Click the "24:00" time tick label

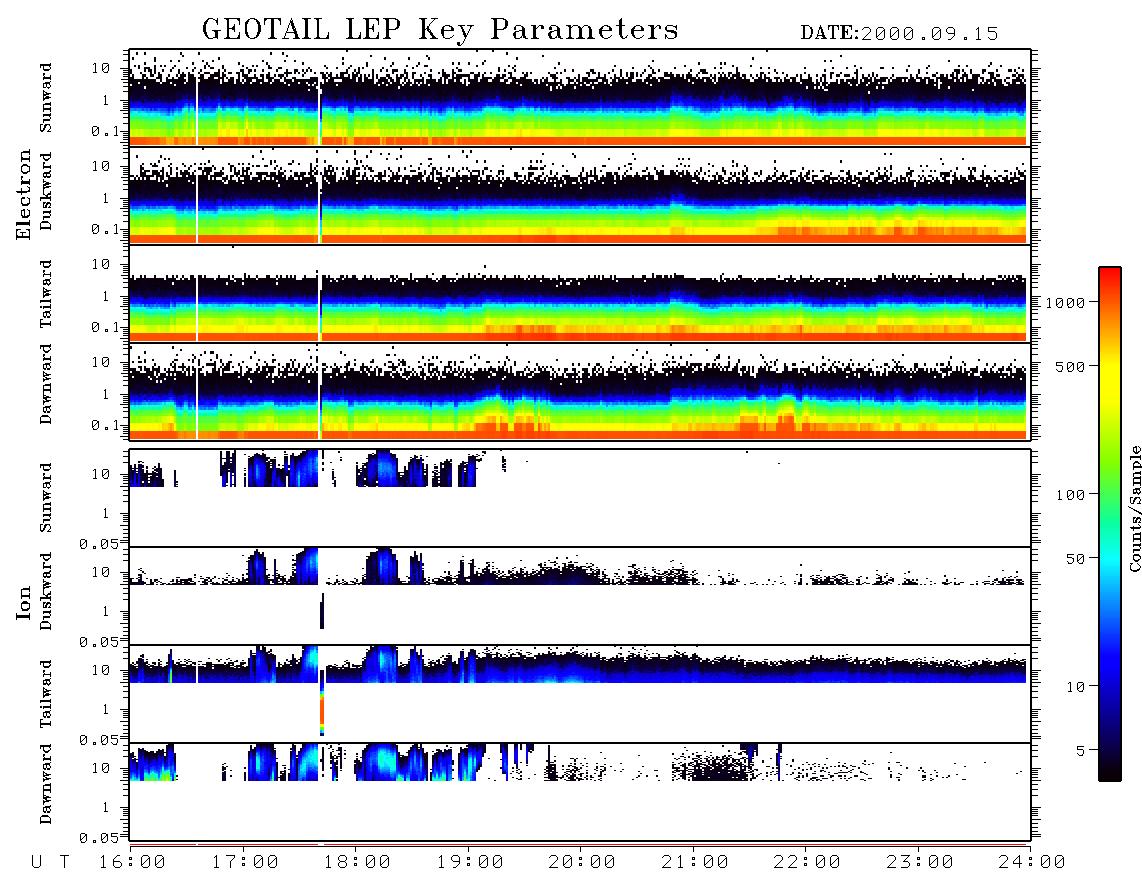(x=1032, y=863)
